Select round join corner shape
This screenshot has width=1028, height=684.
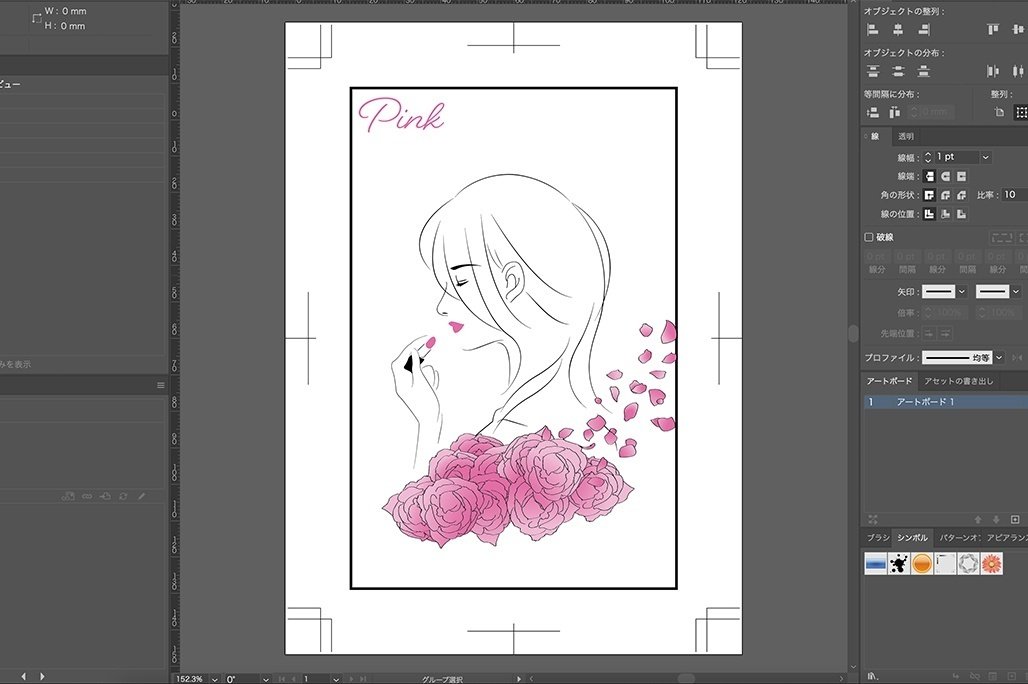[945, 195]
